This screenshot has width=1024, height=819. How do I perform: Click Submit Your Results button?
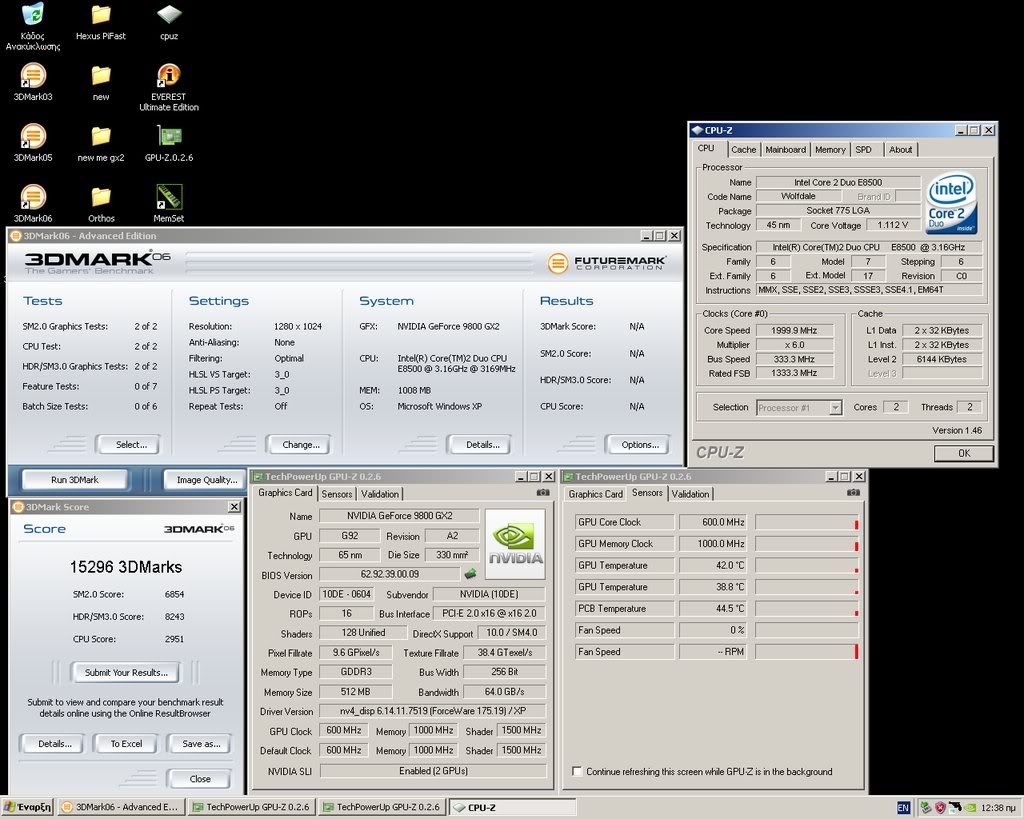coord(126,672)
